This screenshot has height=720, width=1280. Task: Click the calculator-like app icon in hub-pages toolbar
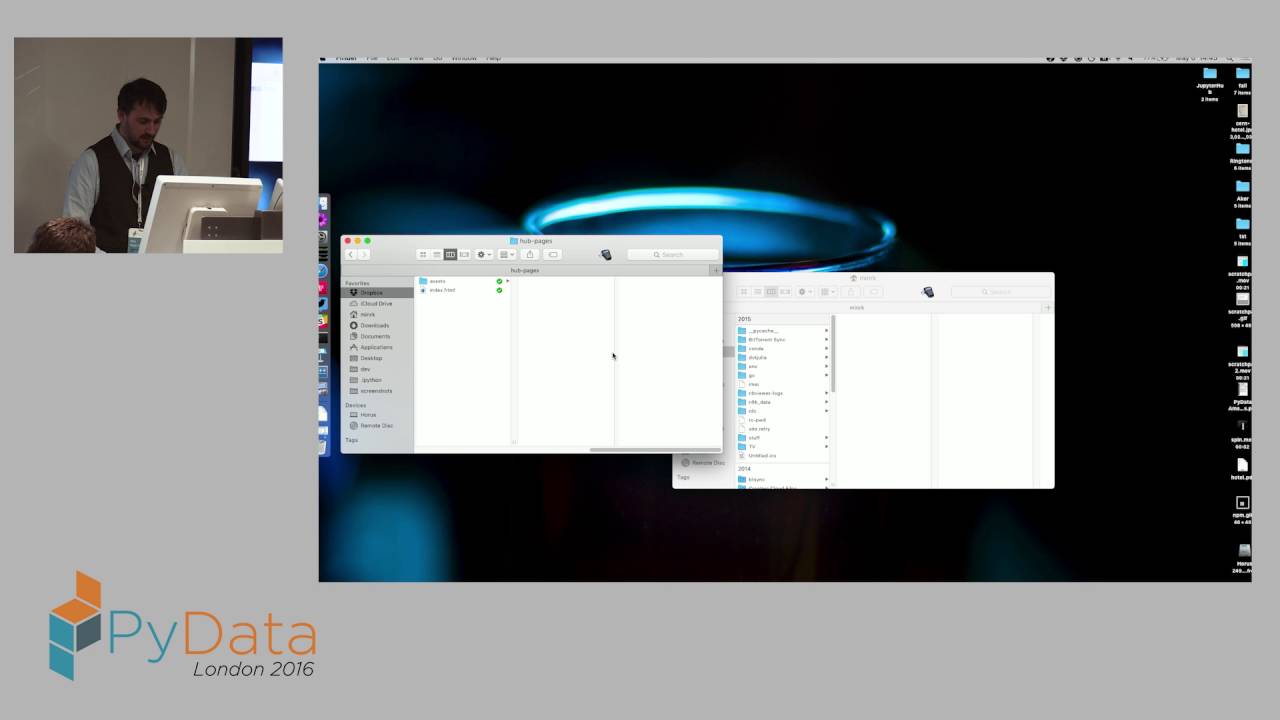[x=605, y=255]
